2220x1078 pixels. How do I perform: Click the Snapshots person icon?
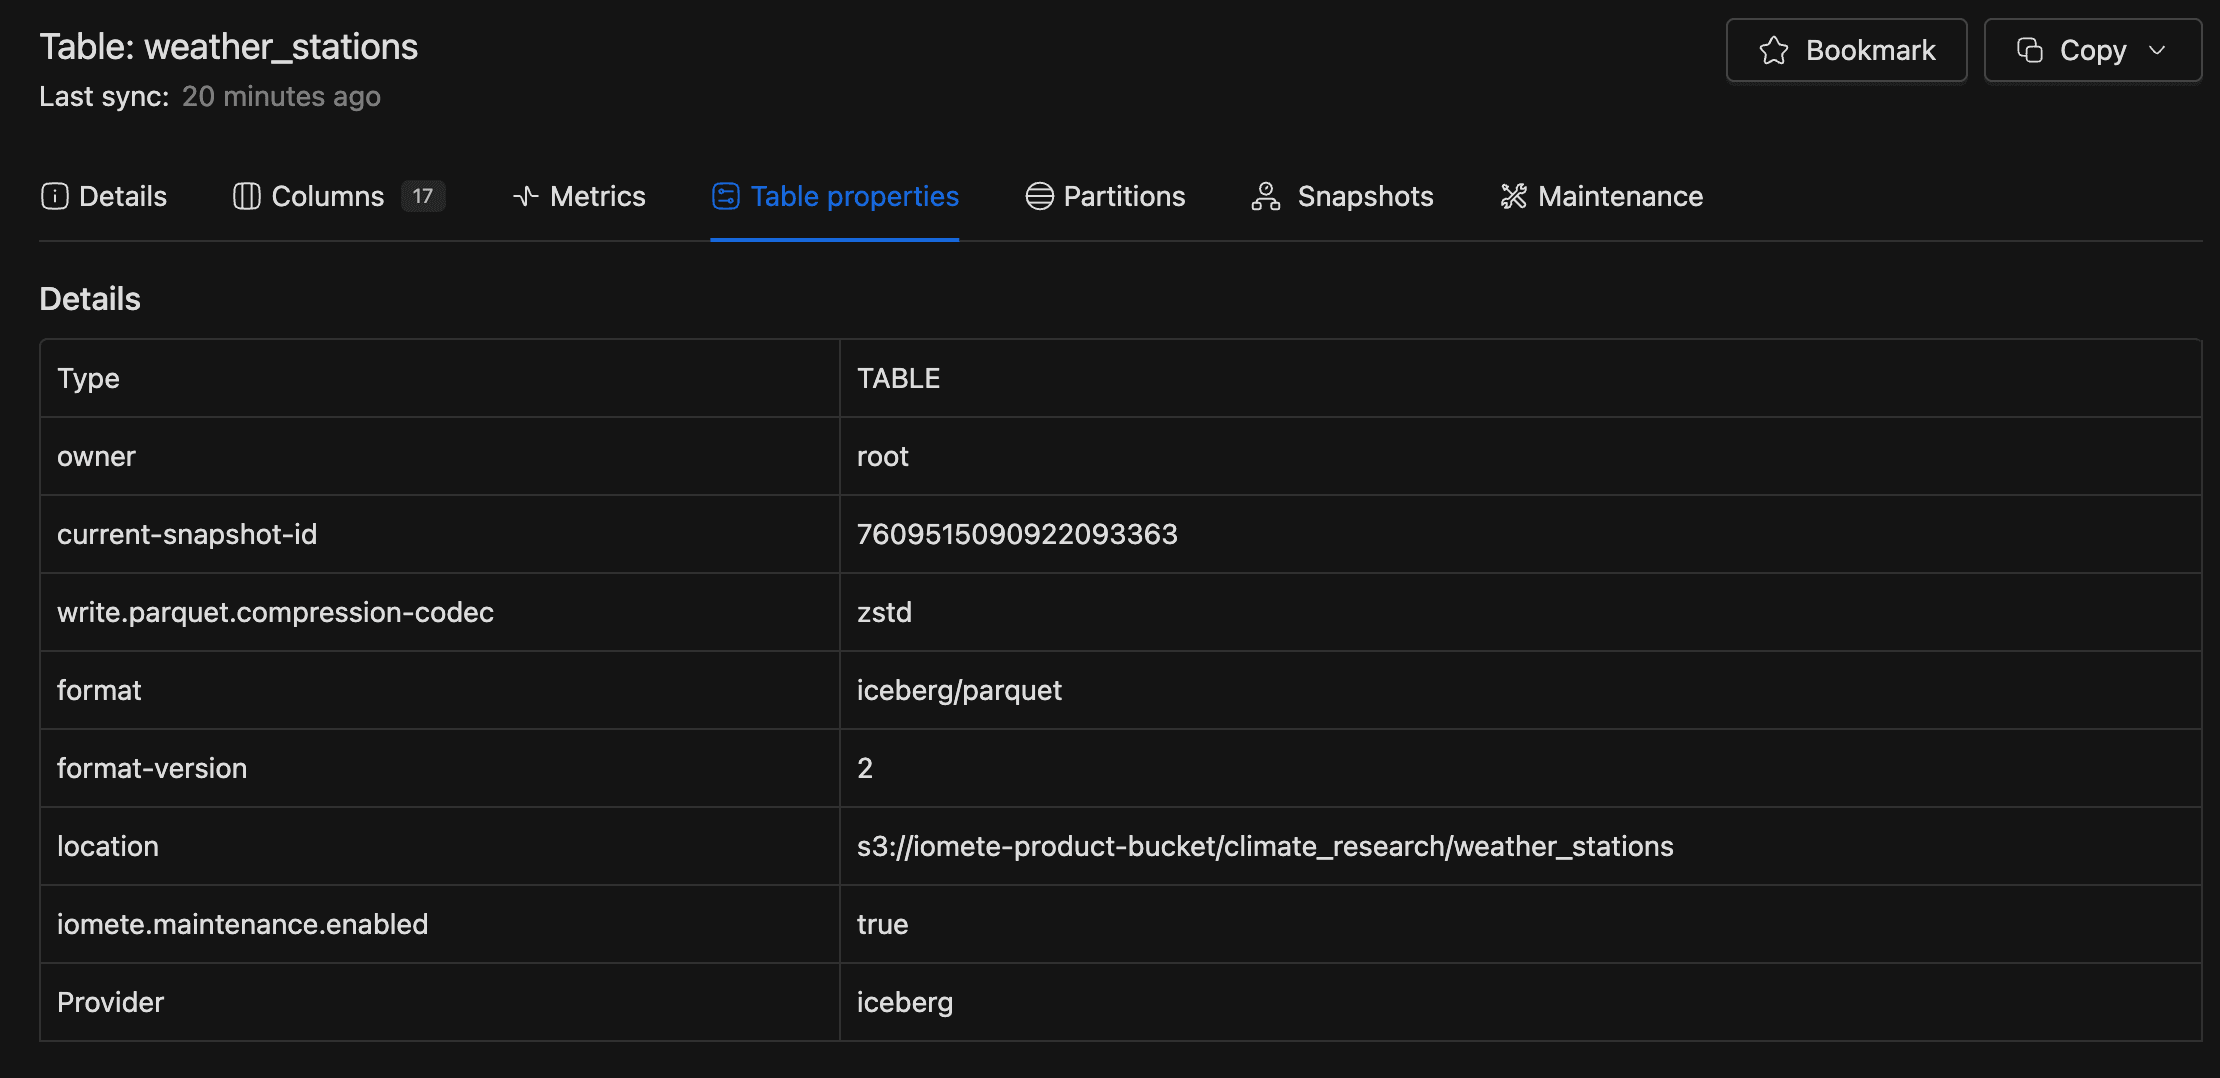(x=1265, y=196)
